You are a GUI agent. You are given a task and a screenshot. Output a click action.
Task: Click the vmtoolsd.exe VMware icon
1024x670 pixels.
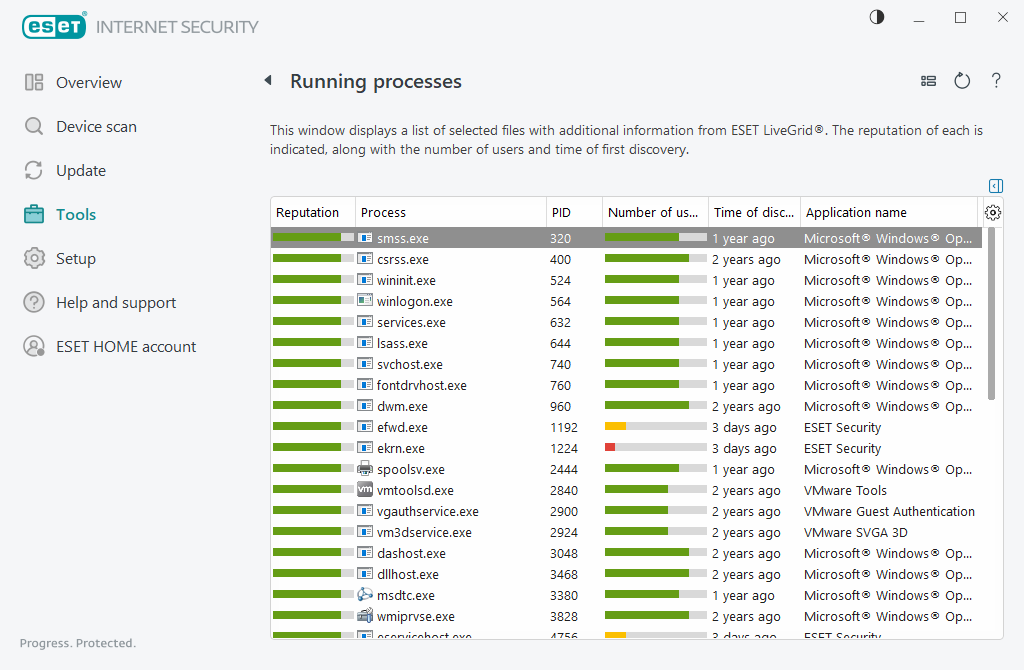pos(365,490)
